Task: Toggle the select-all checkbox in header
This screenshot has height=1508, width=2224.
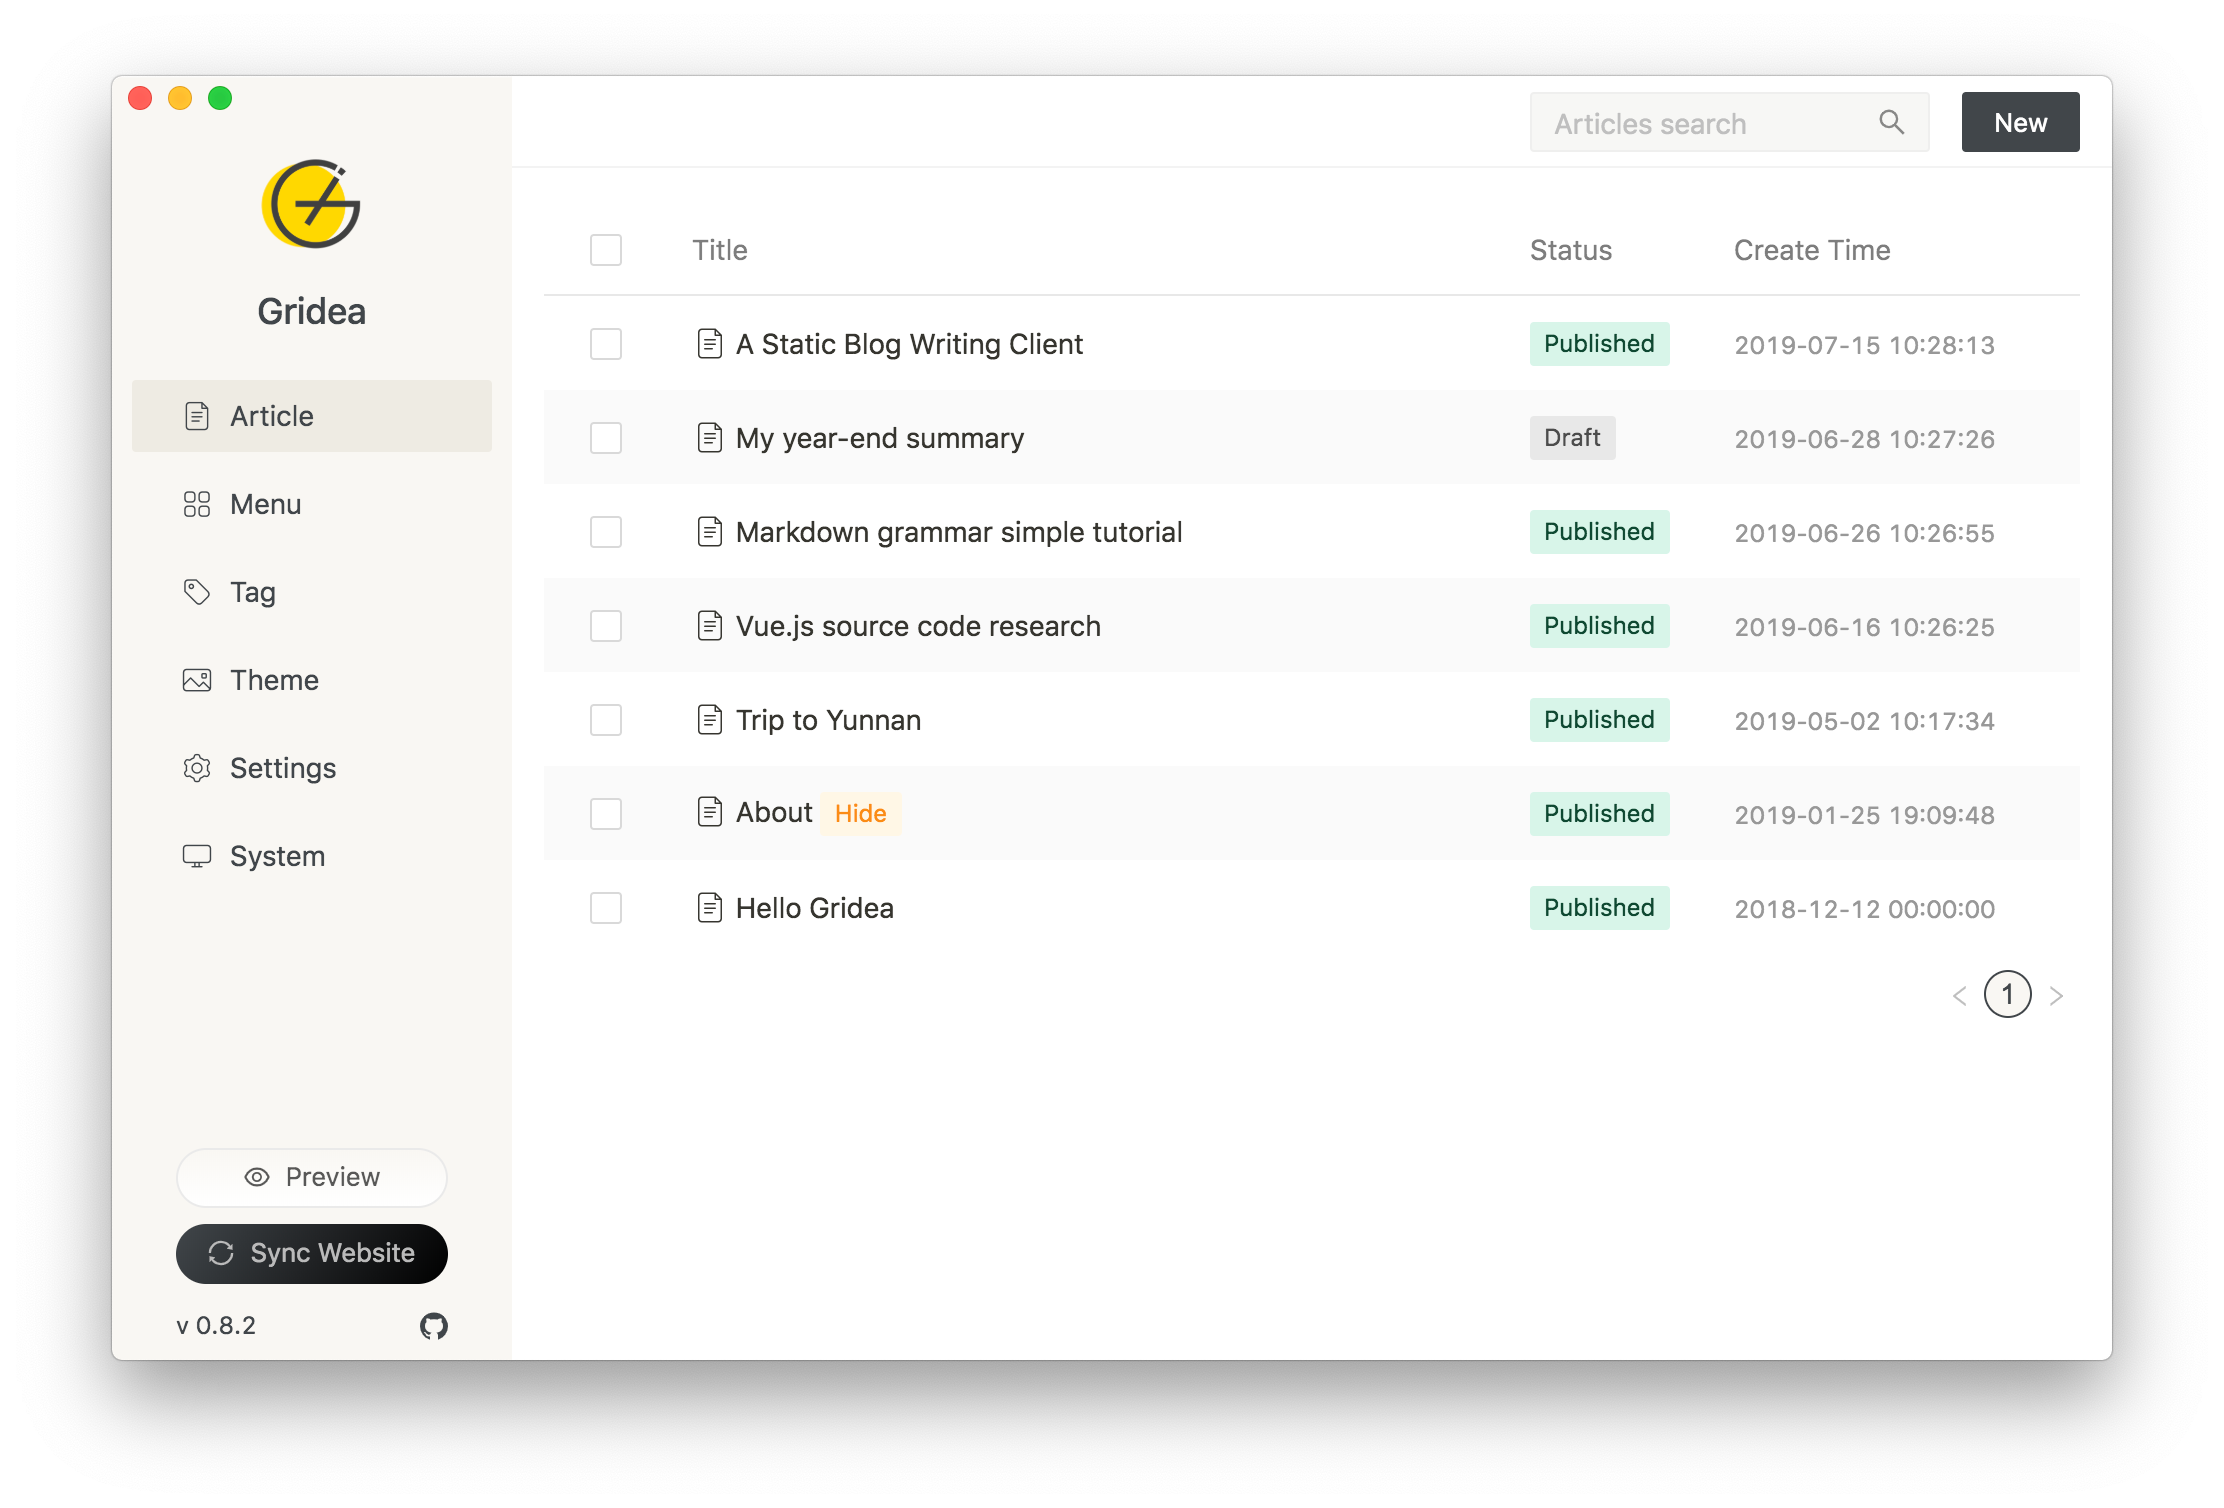Action: click(606, 250)
